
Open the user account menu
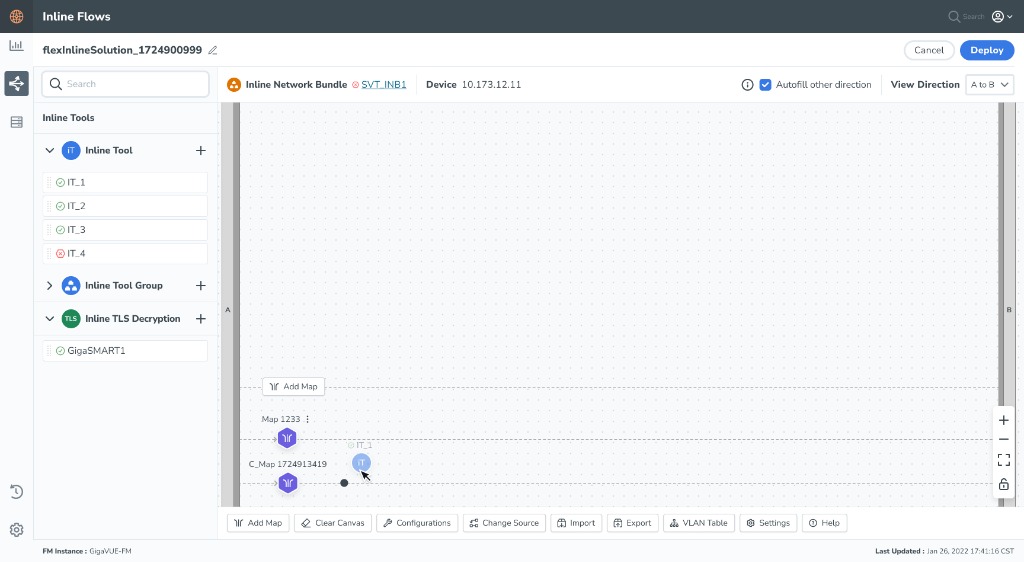click(x=1002, y=16)
